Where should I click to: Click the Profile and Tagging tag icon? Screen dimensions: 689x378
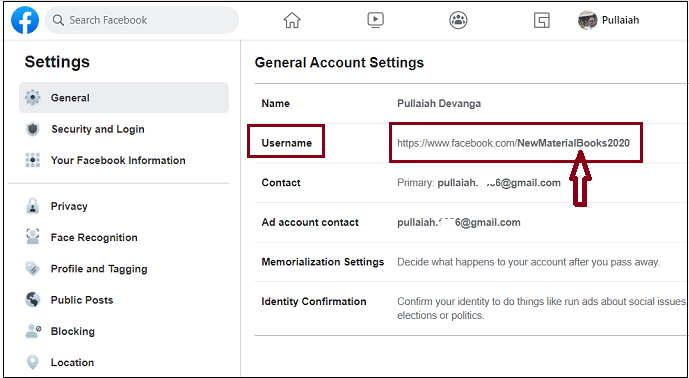[x=33, y=269]
